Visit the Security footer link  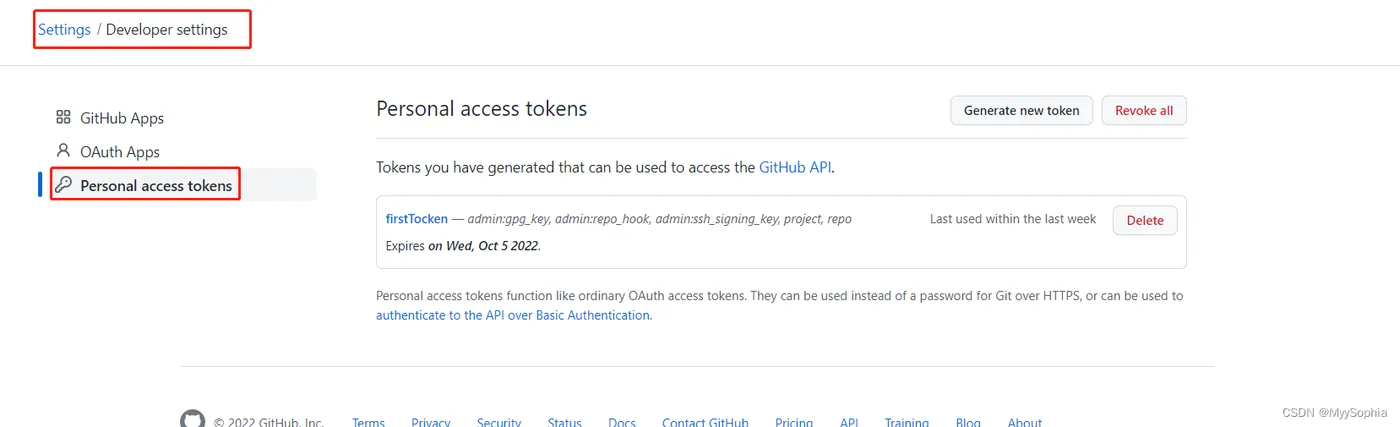coord(498,422)
